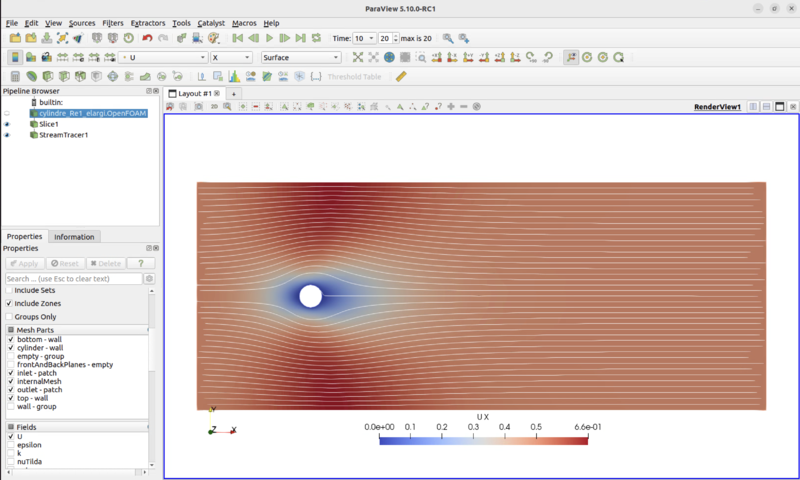Click the time step spinner box

coord(388,38)
